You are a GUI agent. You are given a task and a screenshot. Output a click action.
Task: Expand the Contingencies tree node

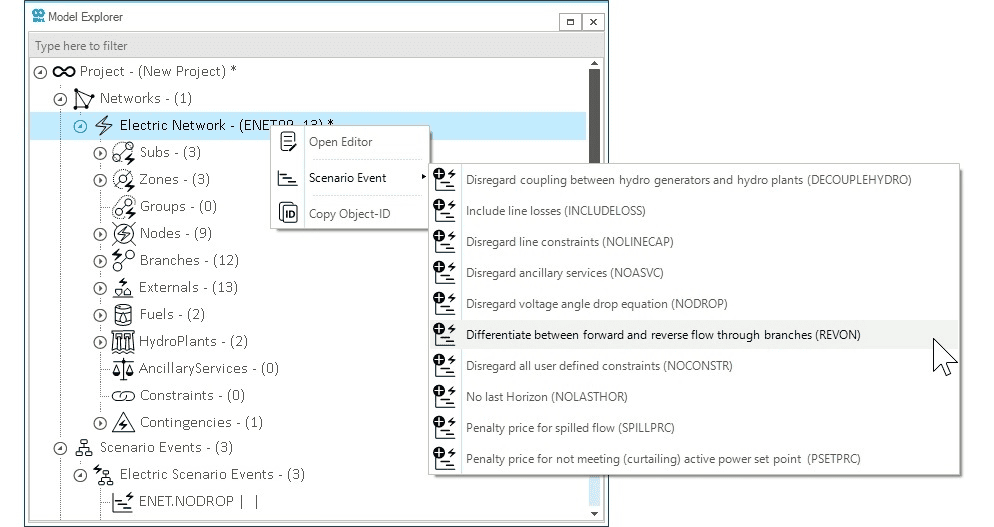(x=100, y=422)
